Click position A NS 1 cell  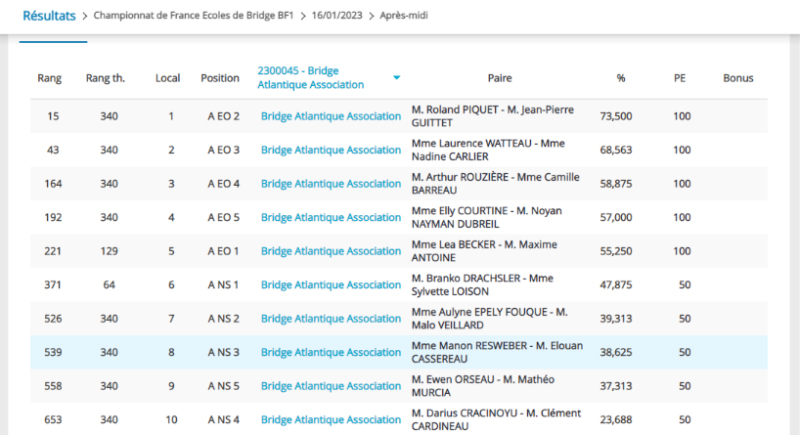tap(223, 285)
